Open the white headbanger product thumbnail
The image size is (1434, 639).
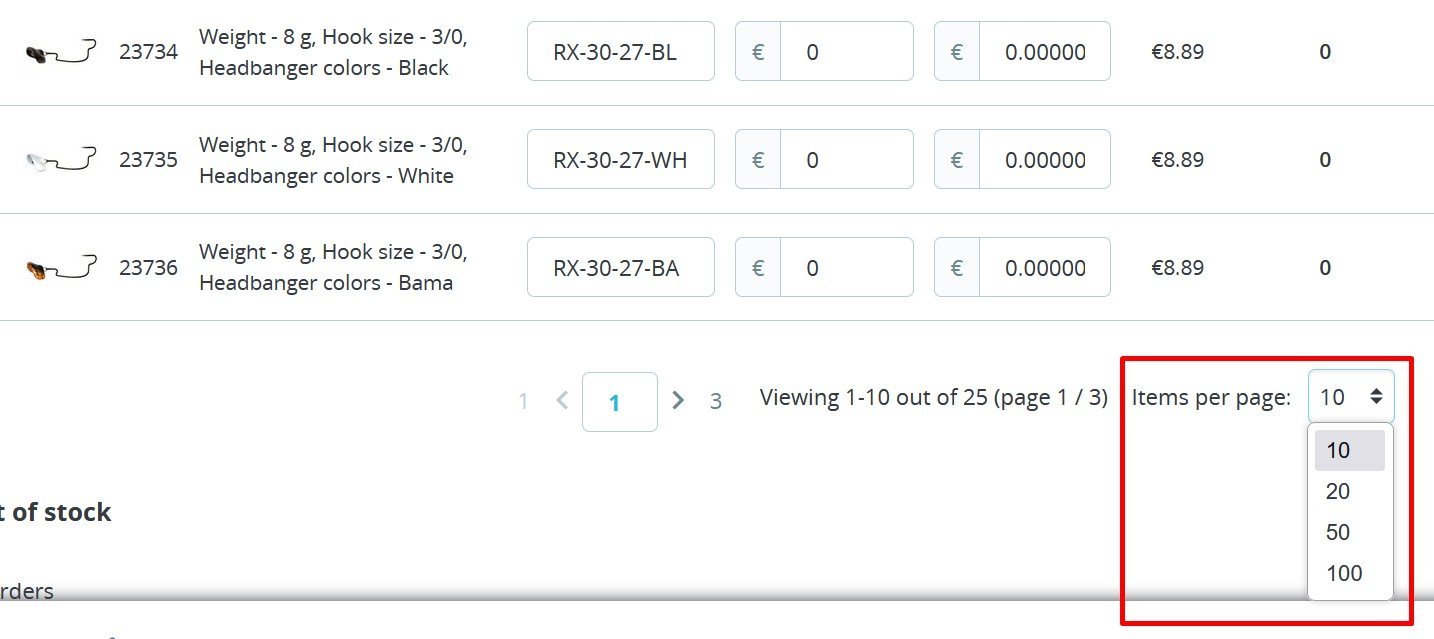[x=61, y=160]
